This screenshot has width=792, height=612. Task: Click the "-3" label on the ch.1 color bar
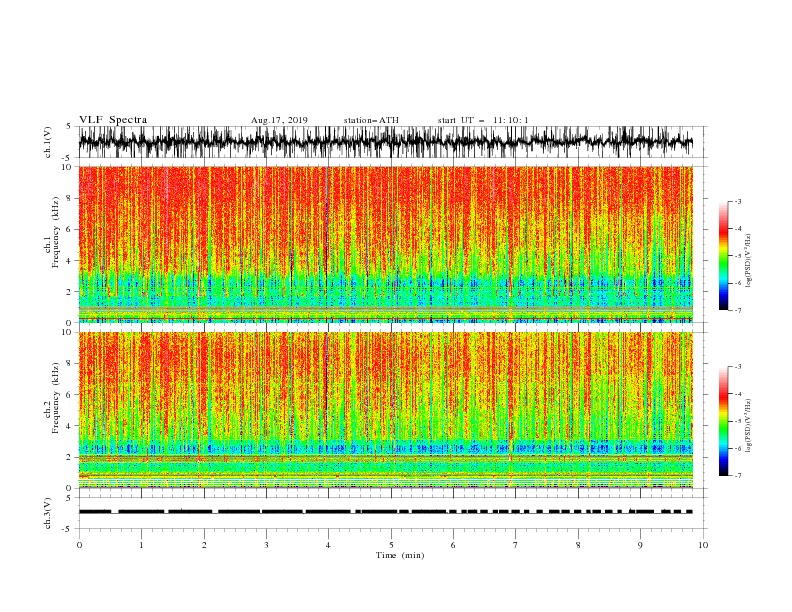pyautogui.click(x=737, y=201)
